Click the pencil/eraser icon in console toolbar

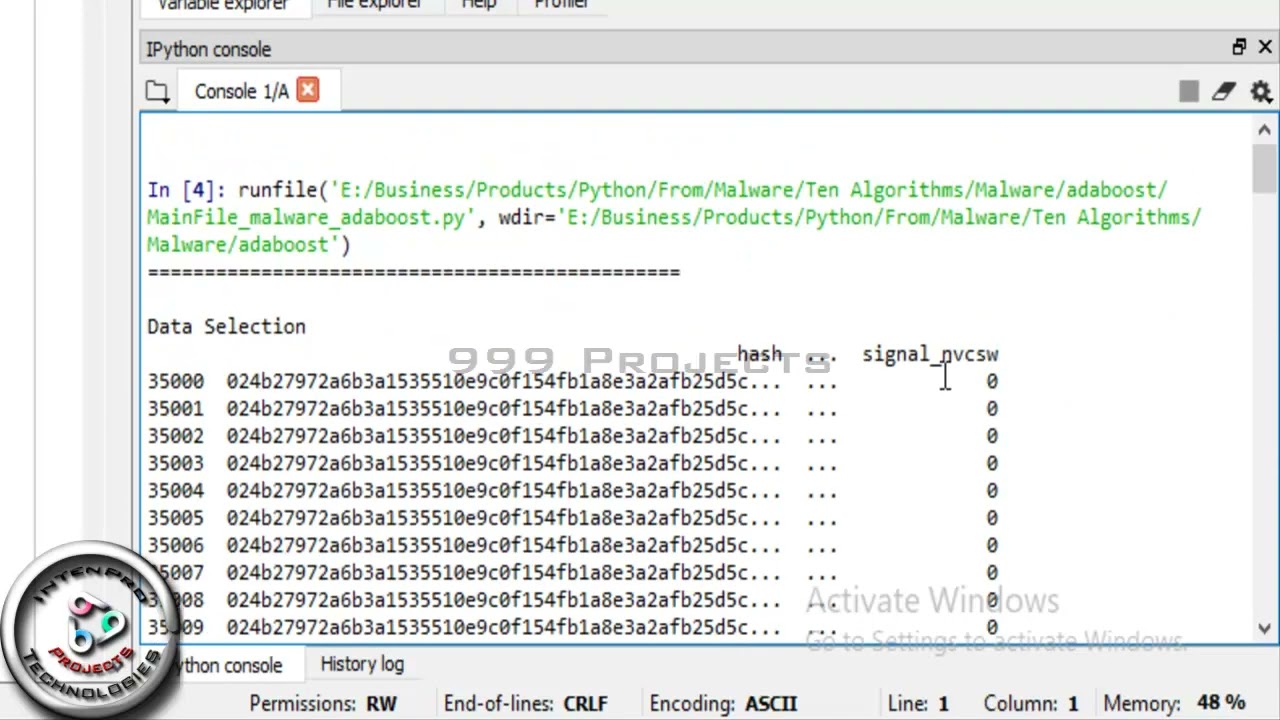1224,92
